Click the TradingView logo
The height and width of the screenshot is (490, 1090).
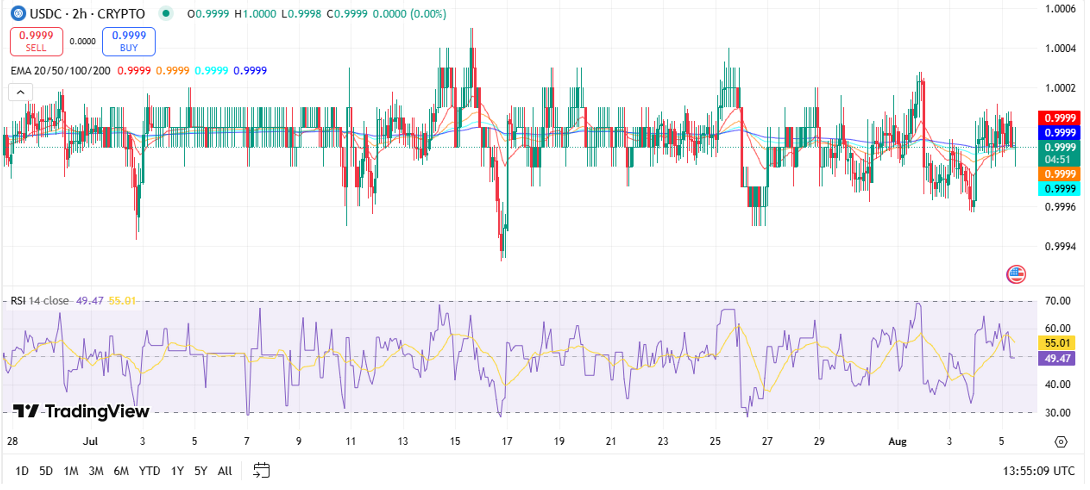tap(81, 411)
